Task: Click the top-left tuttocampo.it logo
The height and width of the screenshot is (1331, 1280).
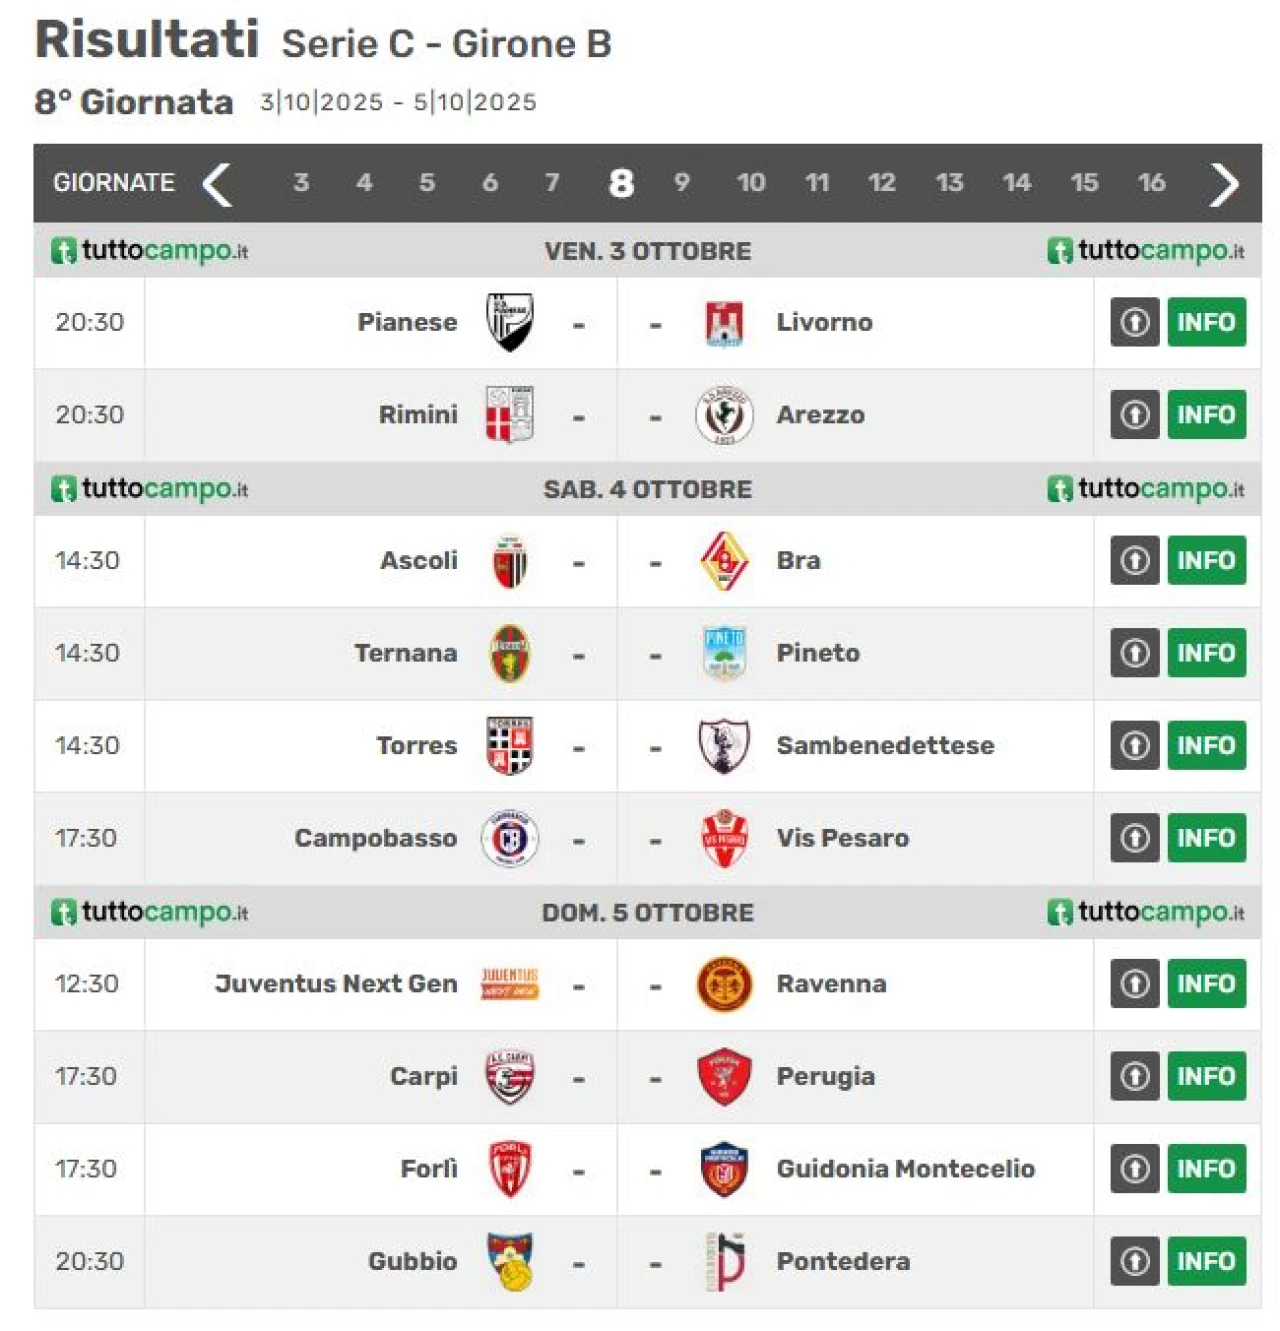Action: [x=149, y=250]
